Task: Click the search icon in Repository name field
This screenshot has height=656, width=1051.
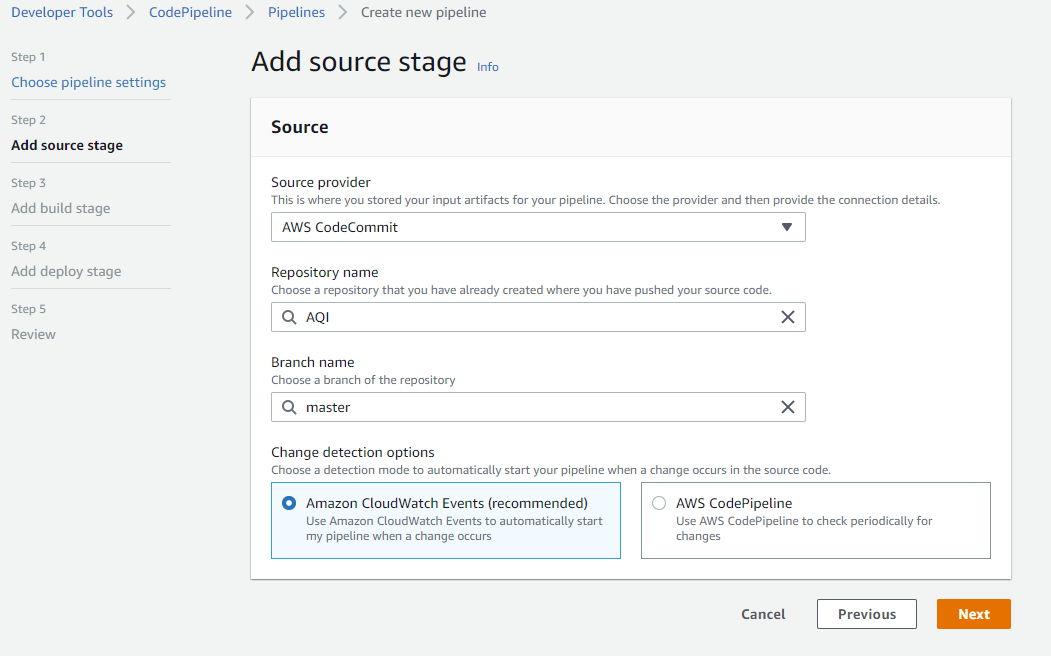Action: tap(289, 317)
